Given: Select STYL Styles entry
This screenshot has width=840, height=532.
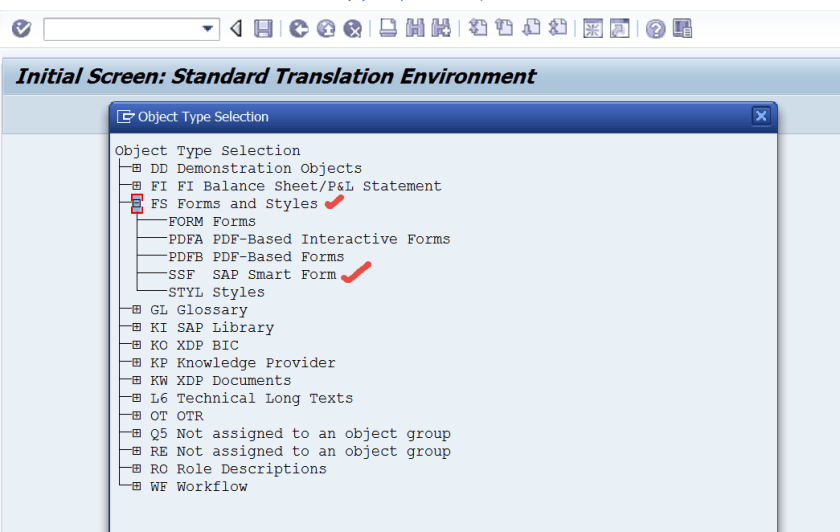Looking at the screenshot, I should (x=216, y=292).
